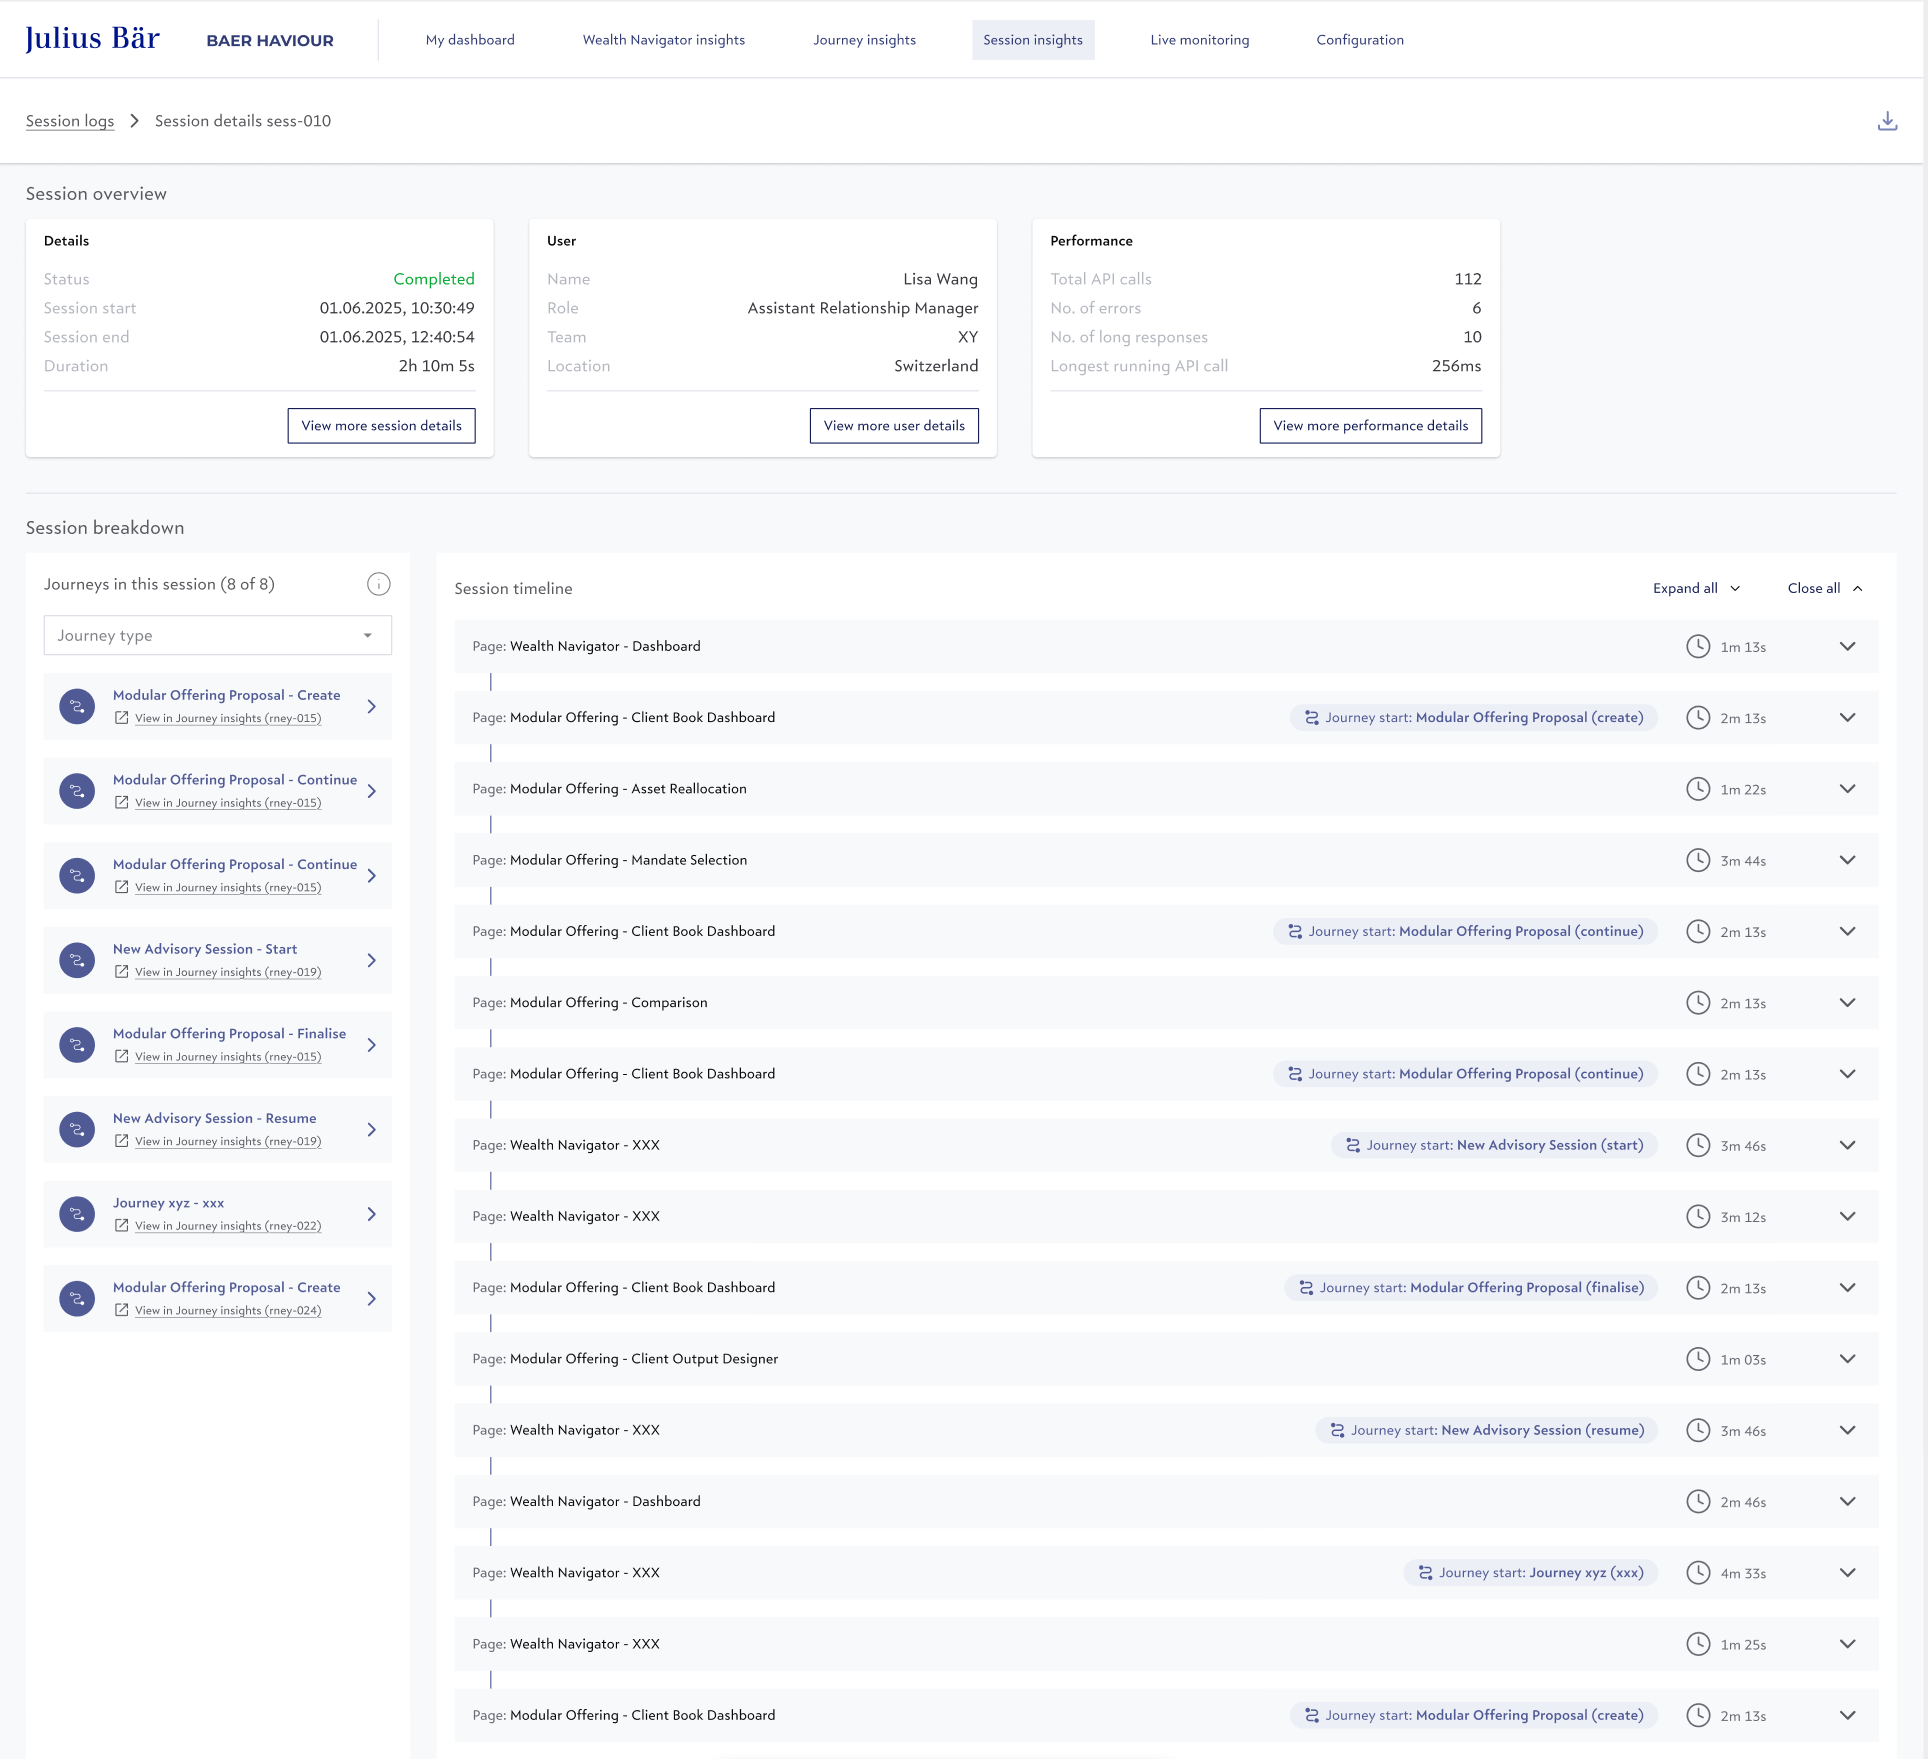This screenshot has height=1759, width=1928.
Task: Click View more session details button
Action: 381,426
